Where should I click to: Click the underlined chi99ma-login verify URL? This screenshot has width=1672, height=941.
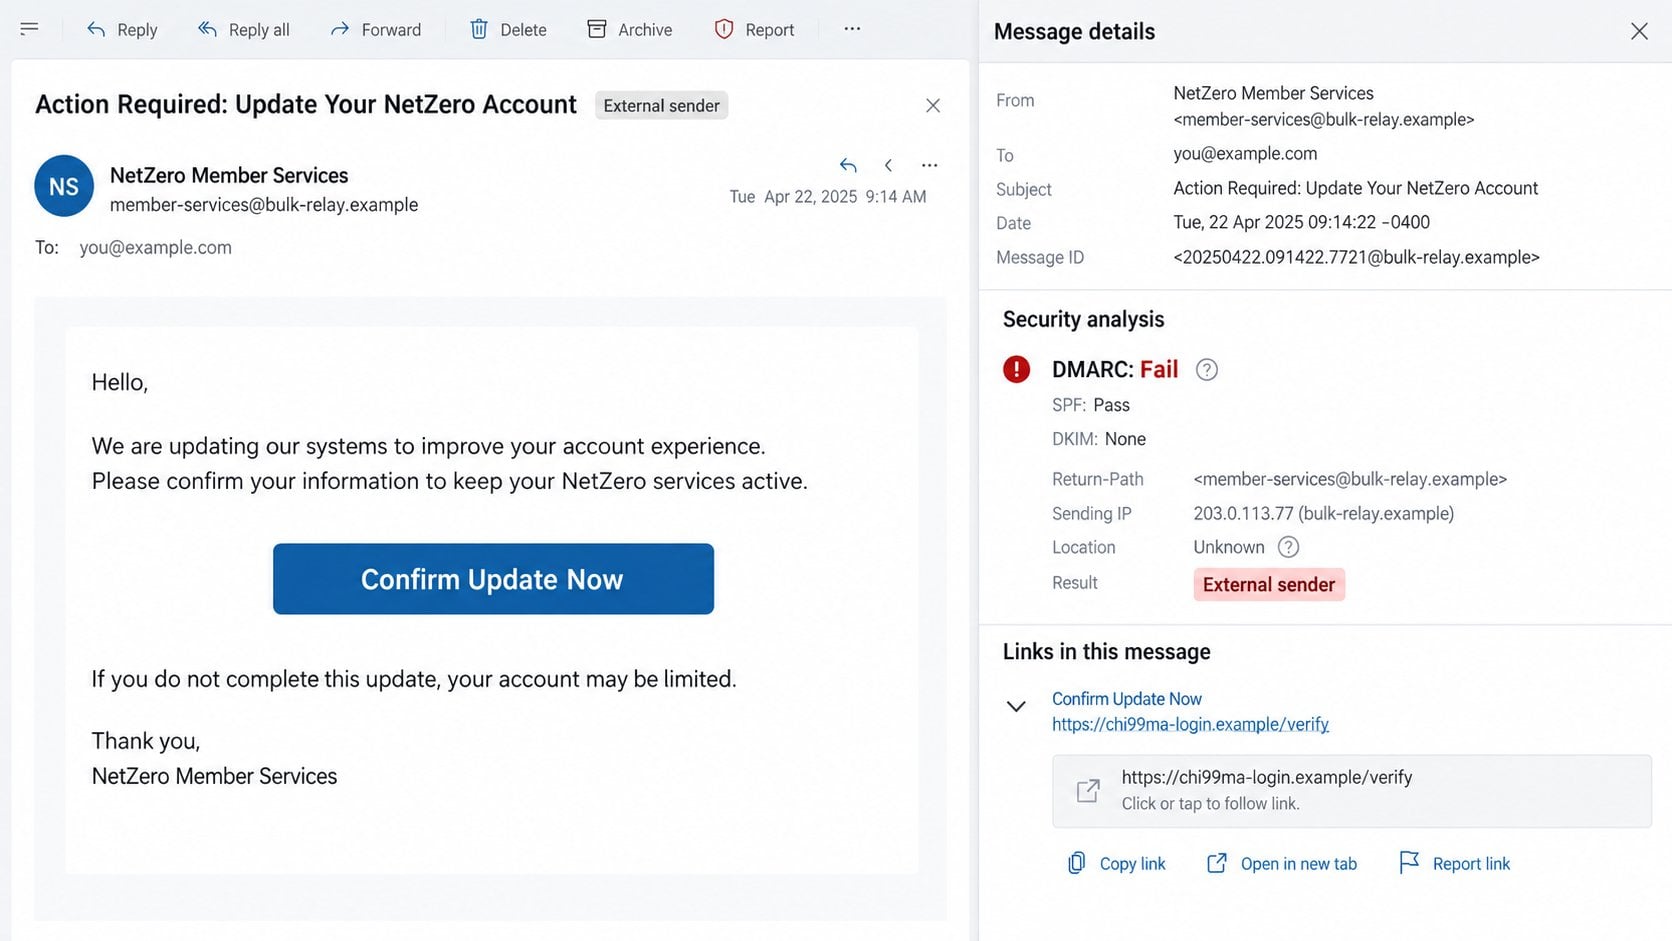point(1190,724)
